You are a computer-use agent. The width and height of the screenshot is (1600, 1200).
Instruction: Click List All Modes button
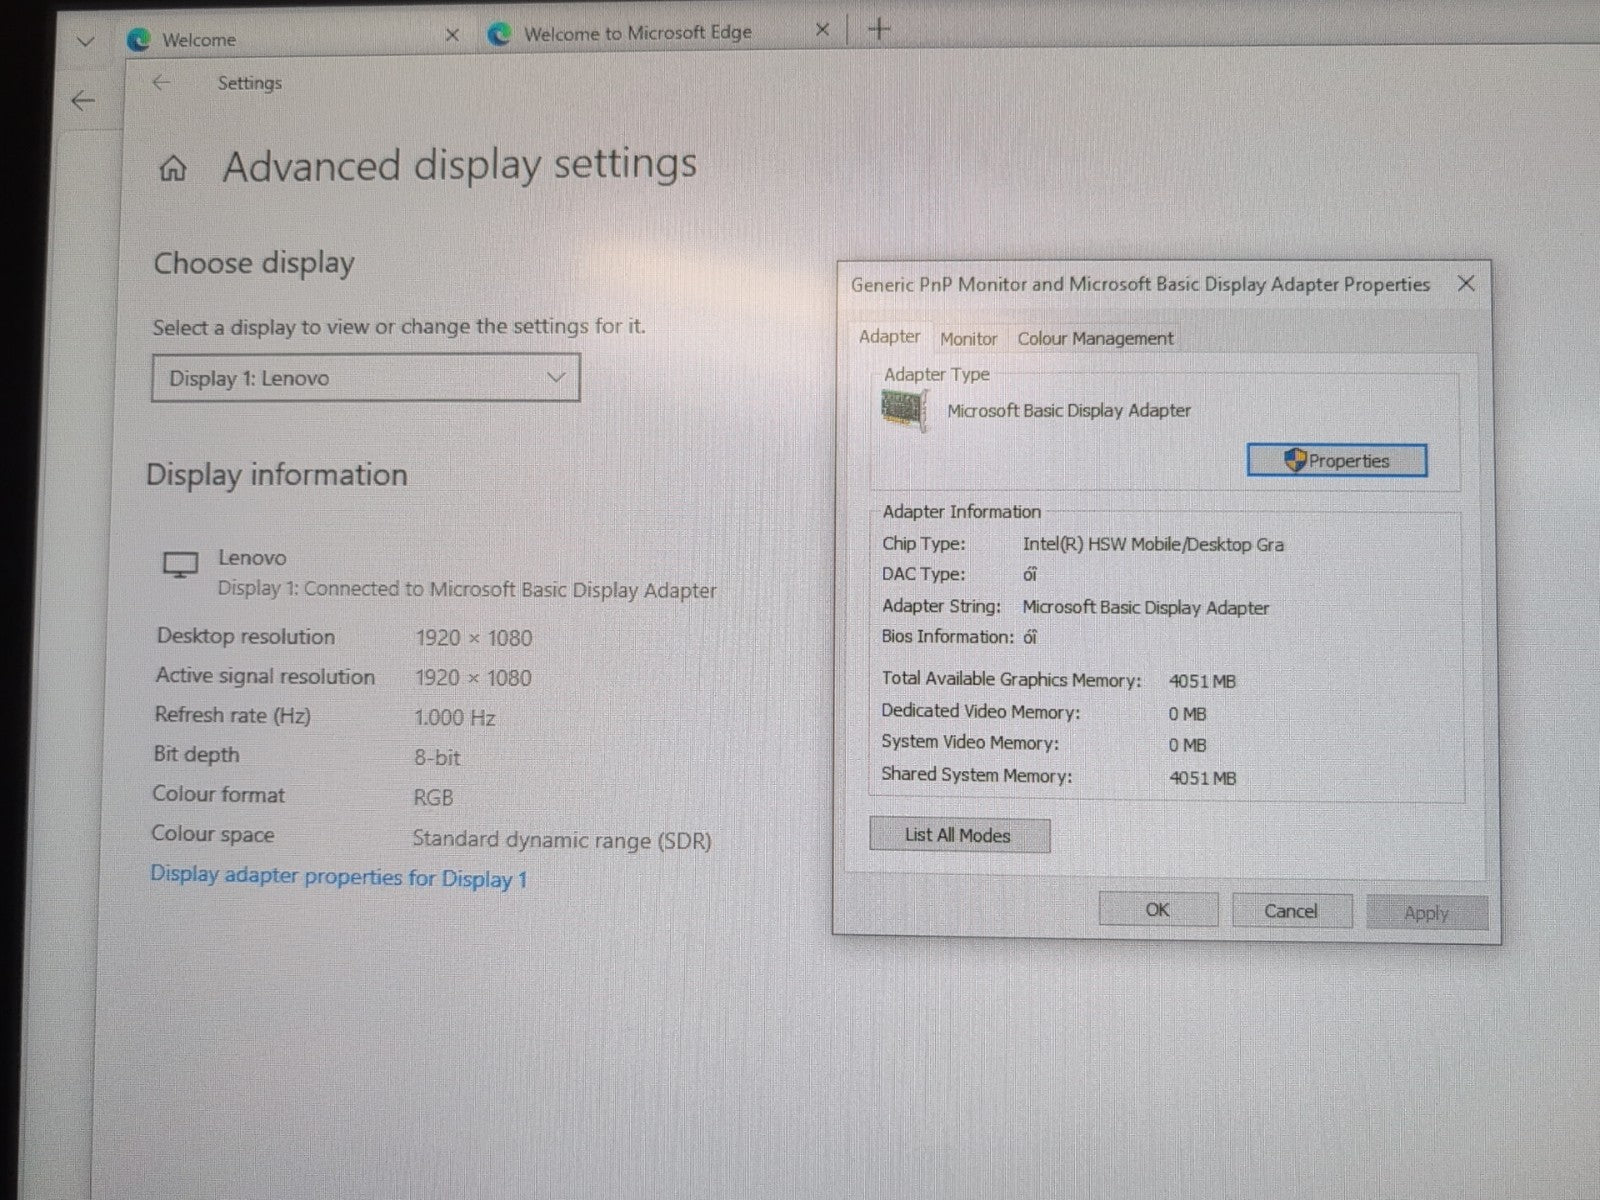coord(959,835)
